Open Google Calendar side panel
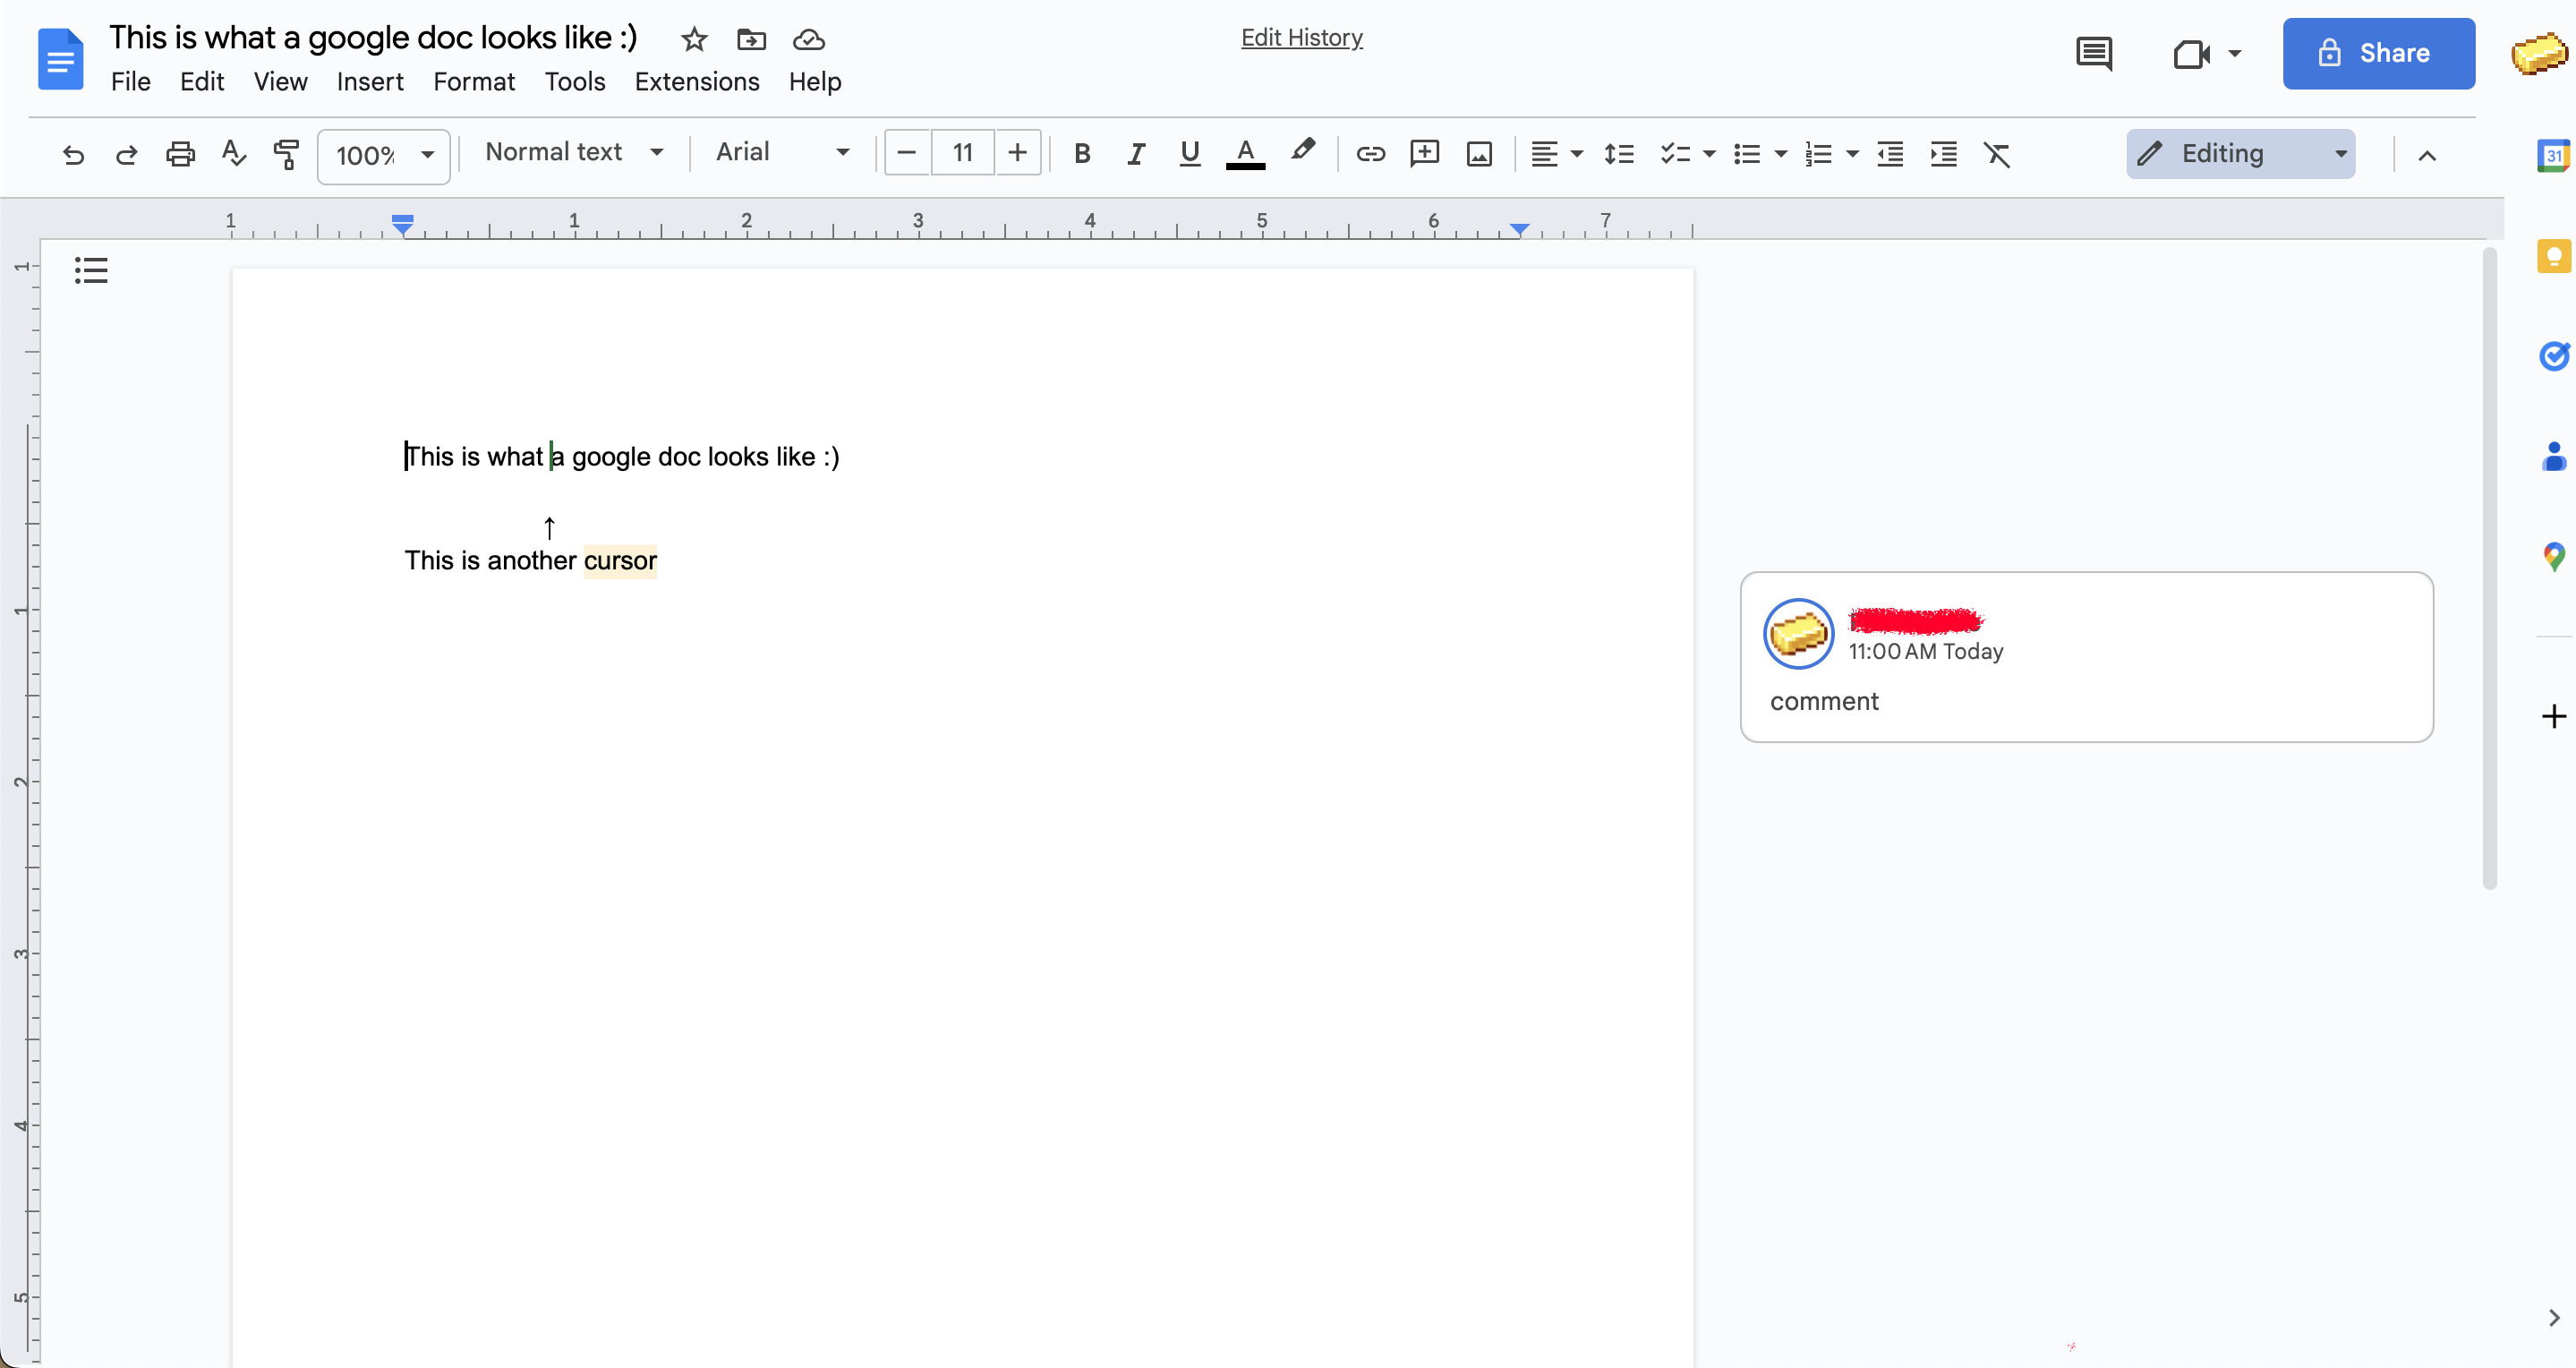Screen dimensions: 2576x1368 point(2553,156)
